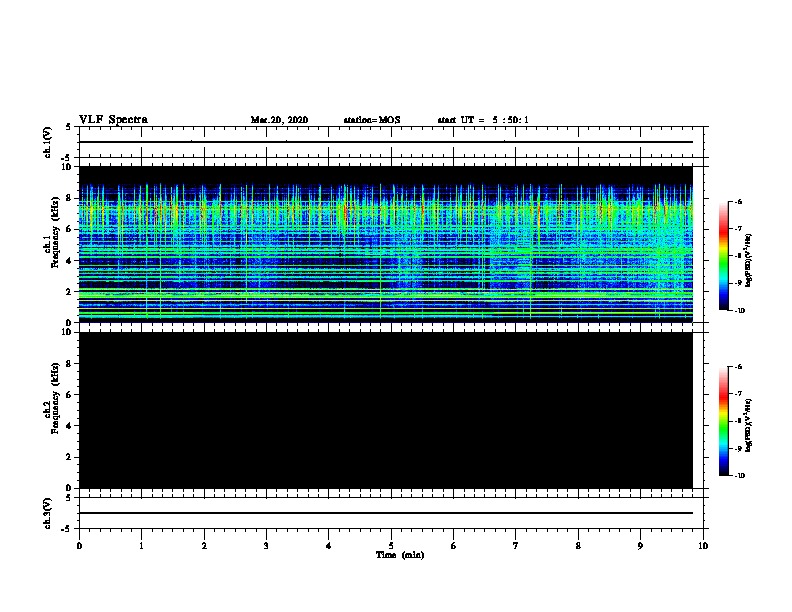Click the "5" tick on time axis
792x612 pixels.
[391, 546]
